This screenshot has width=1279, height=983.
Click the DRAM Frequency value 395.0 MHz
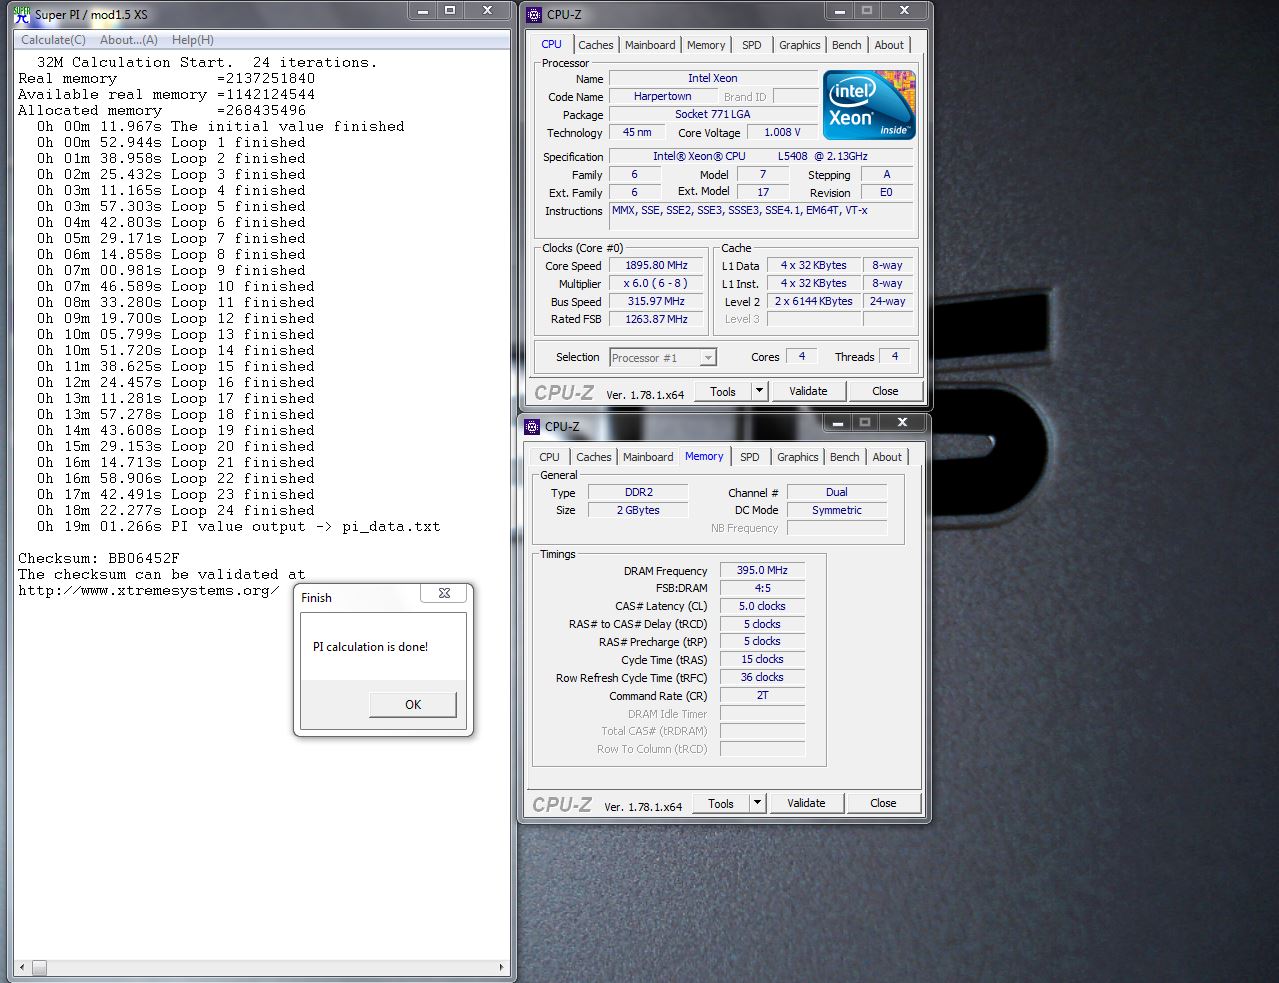pos(762,571)
